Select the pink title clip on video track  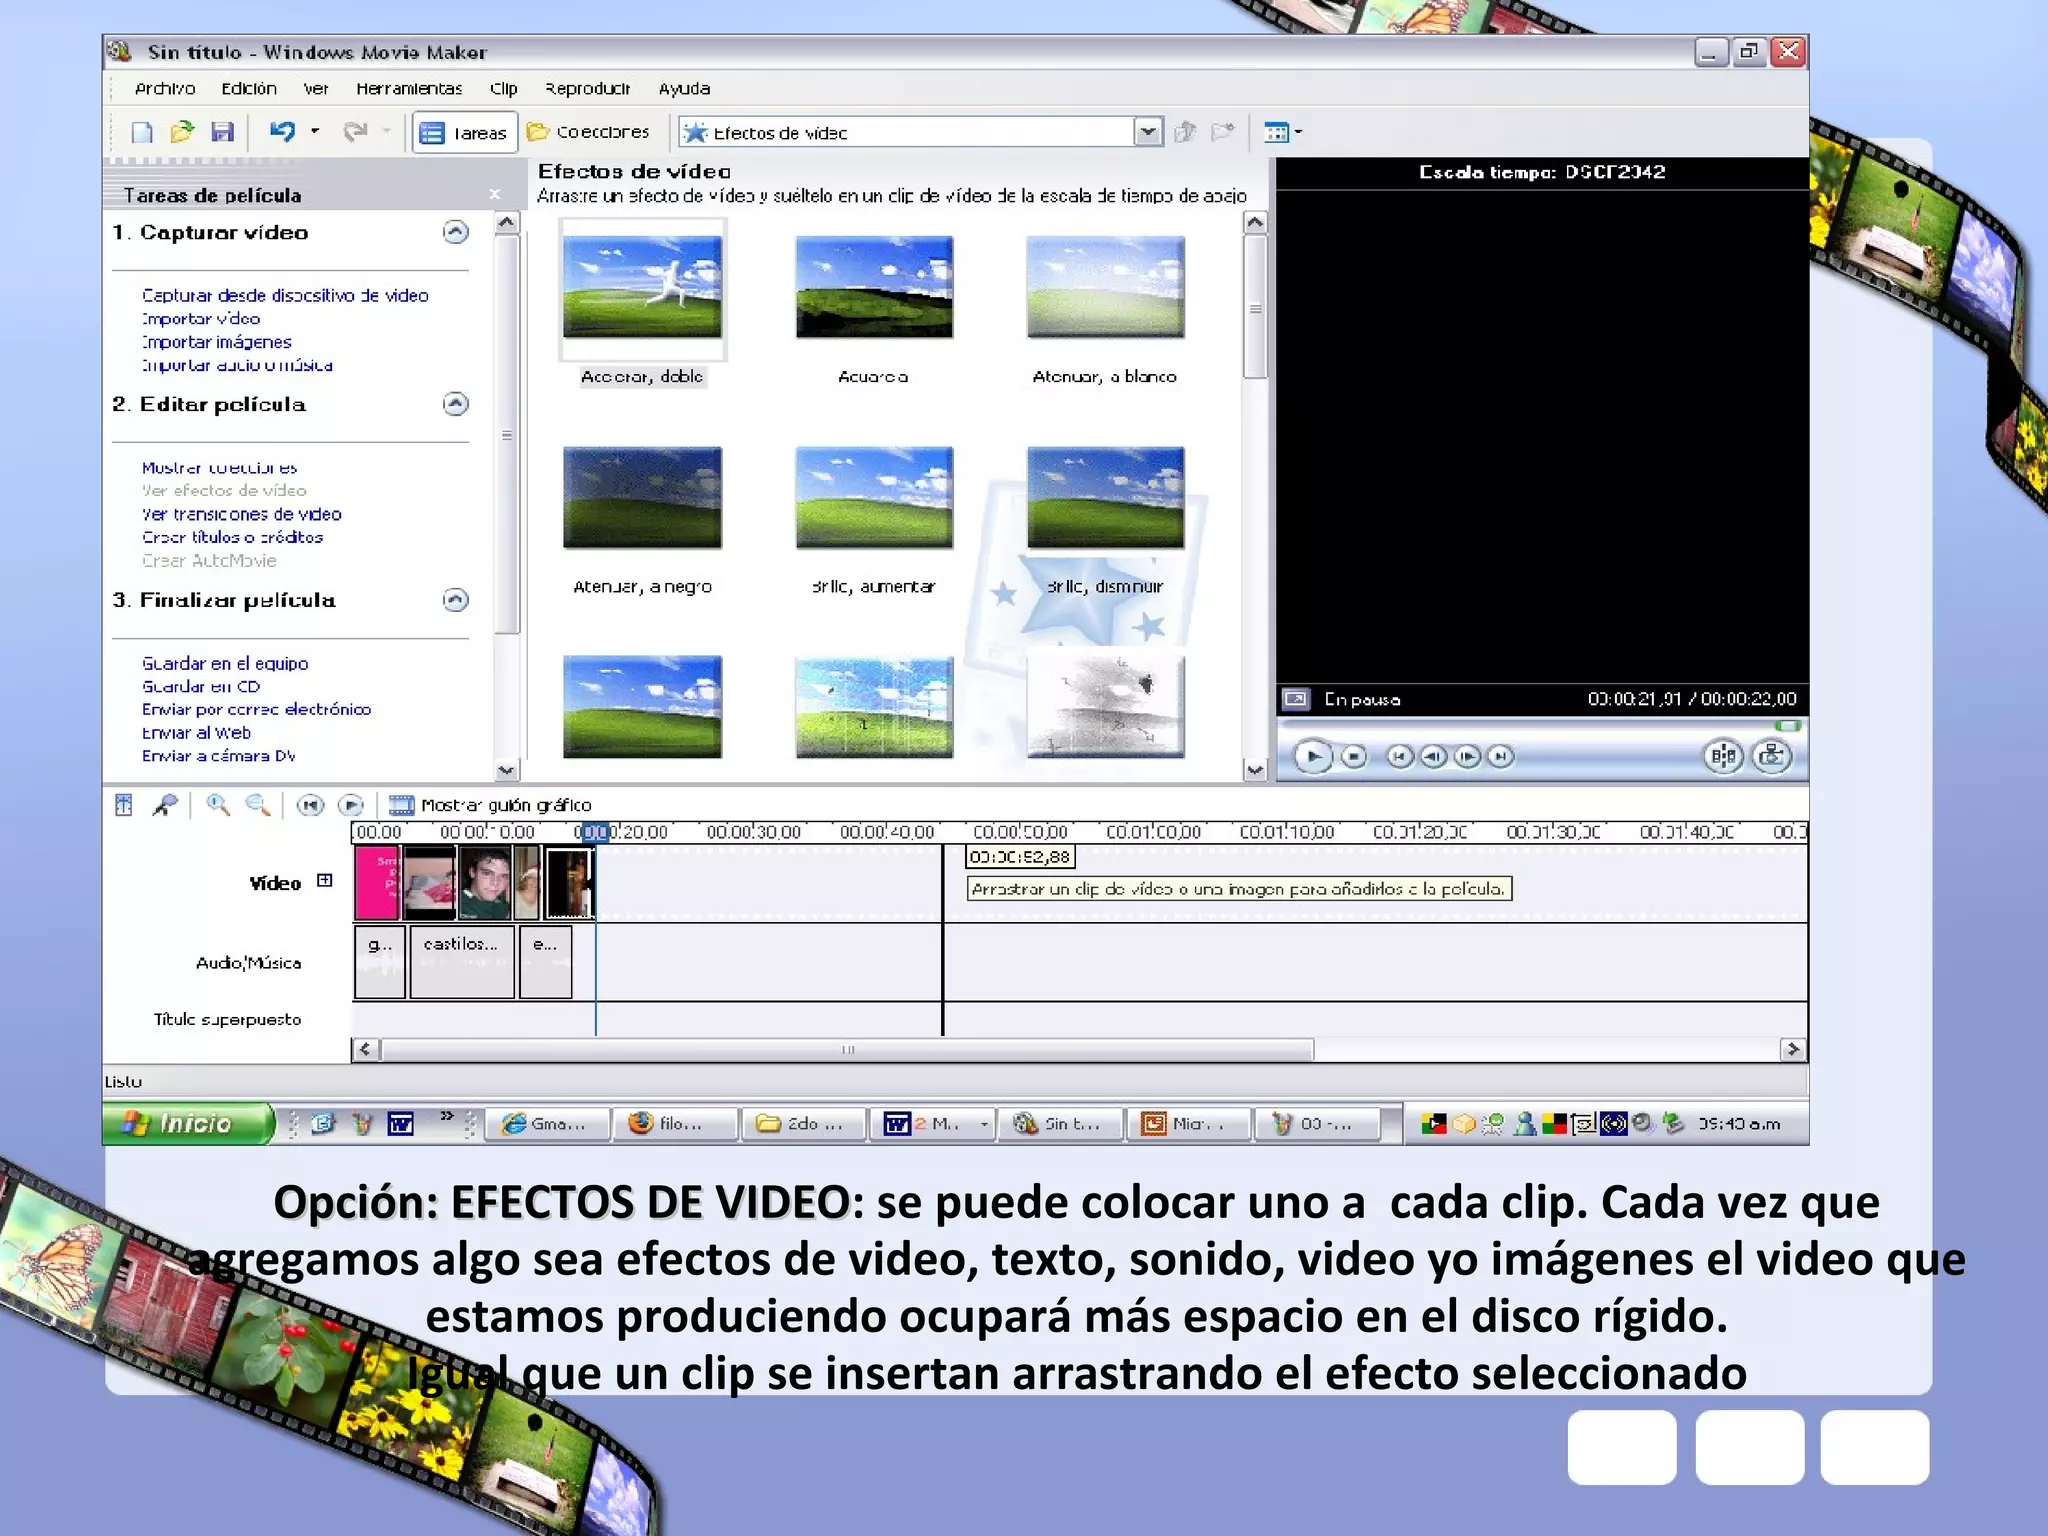(x=378, y=884)
